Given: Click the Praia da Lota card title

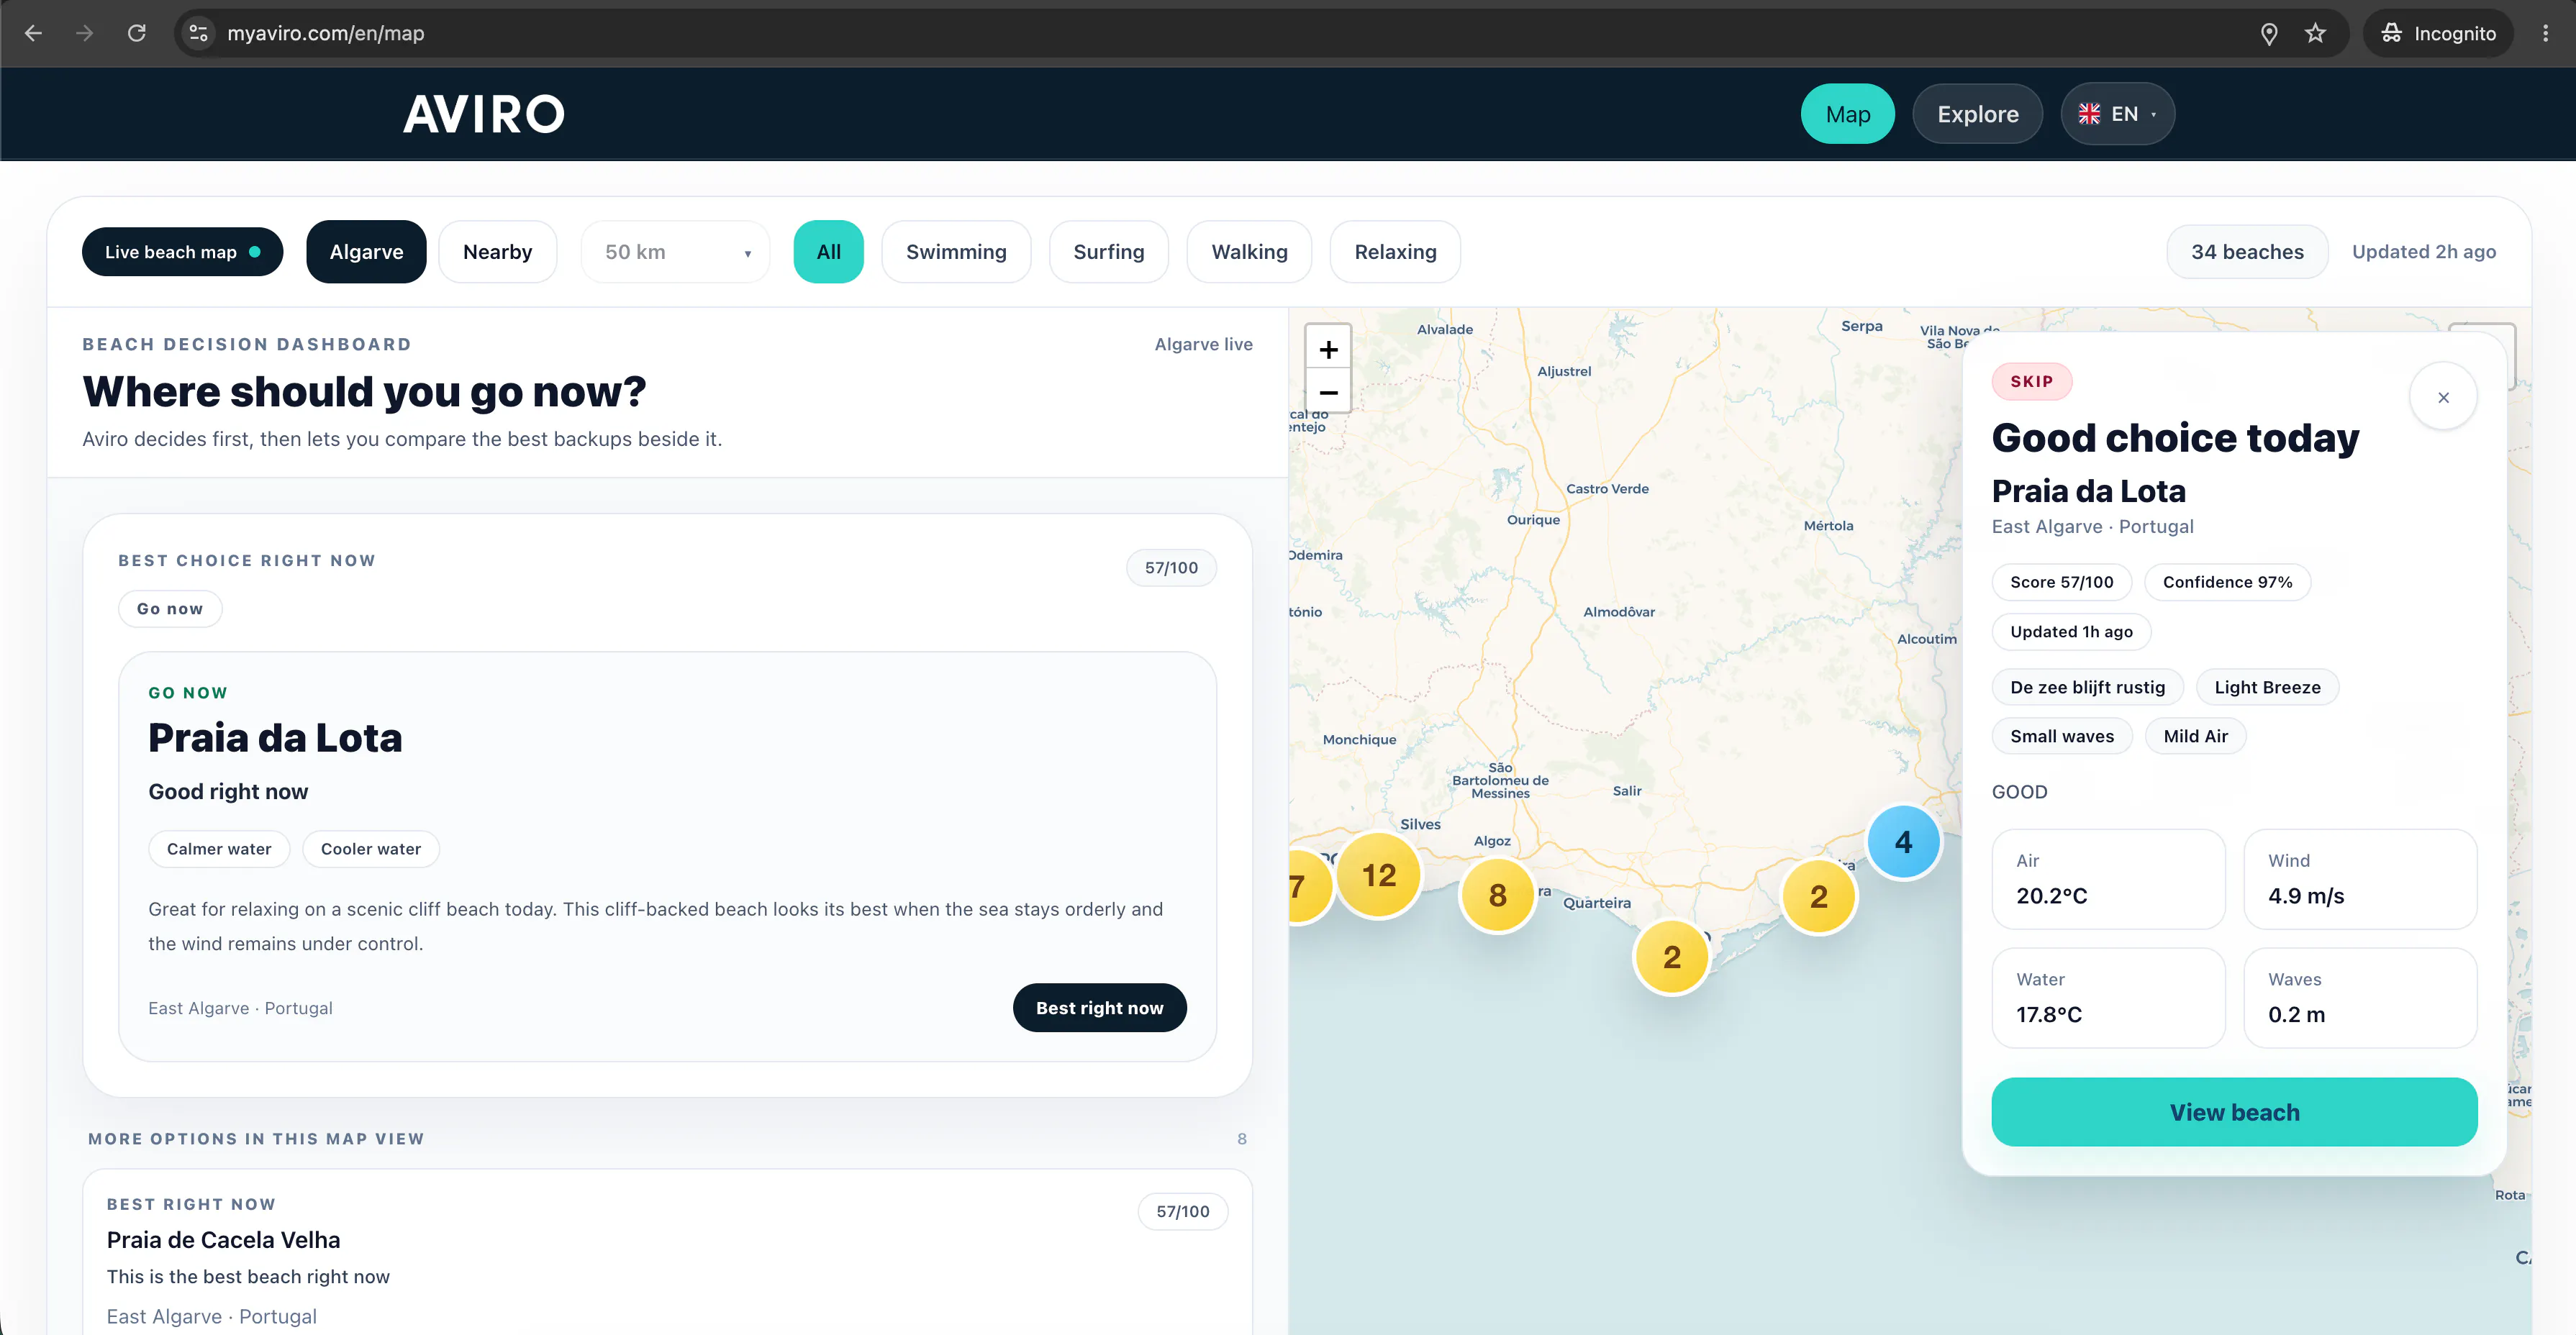Looking at the screenshot, I should [x=275, y=738].
